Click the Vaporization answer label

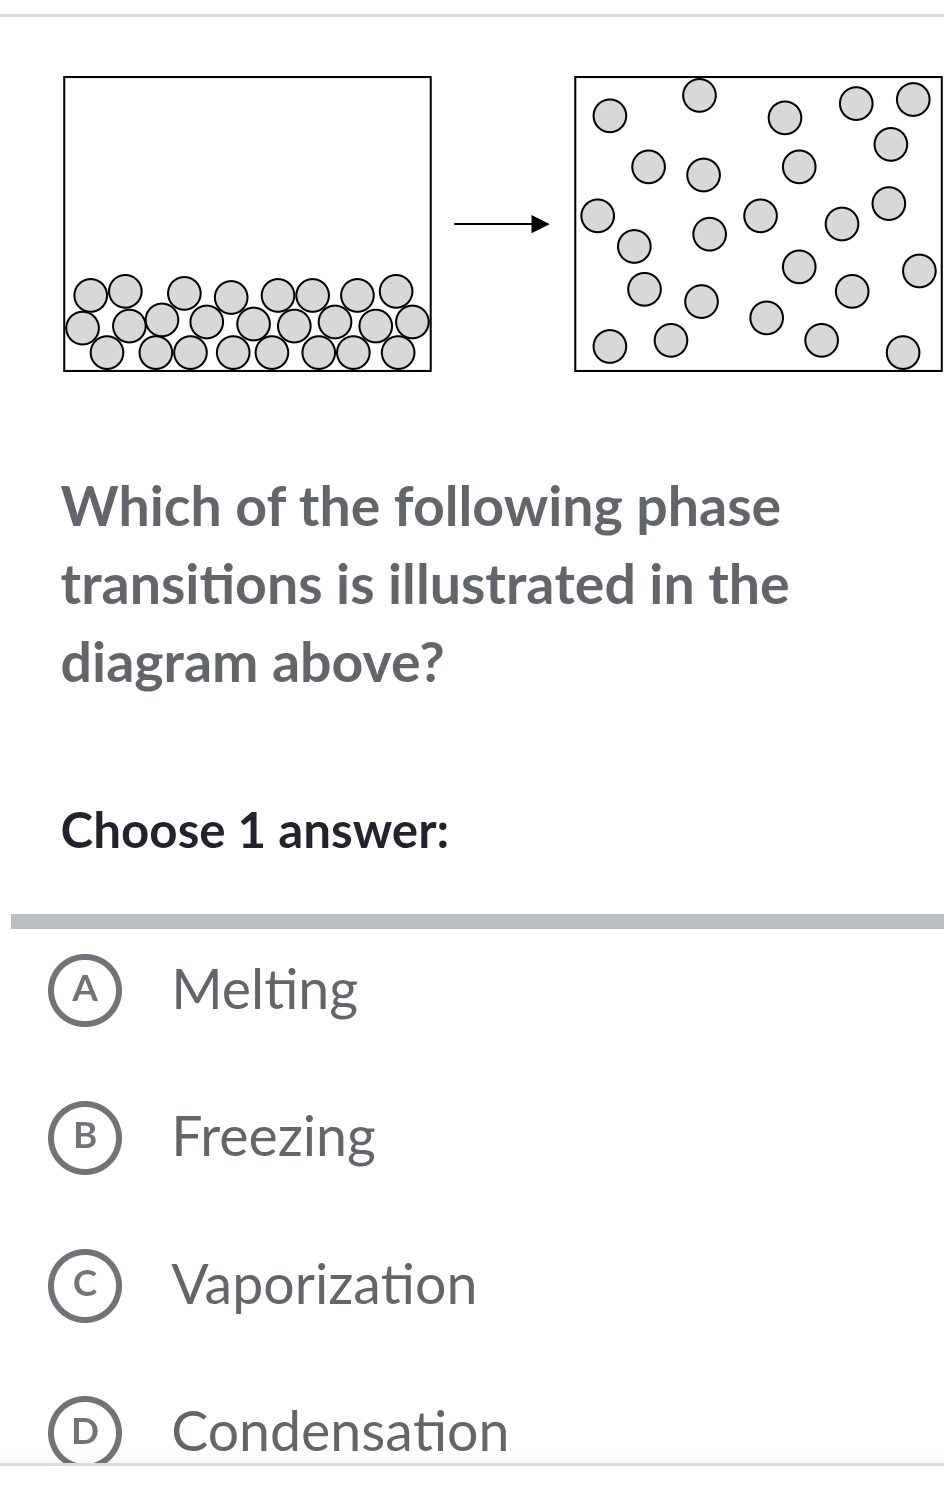point(324,1285)
